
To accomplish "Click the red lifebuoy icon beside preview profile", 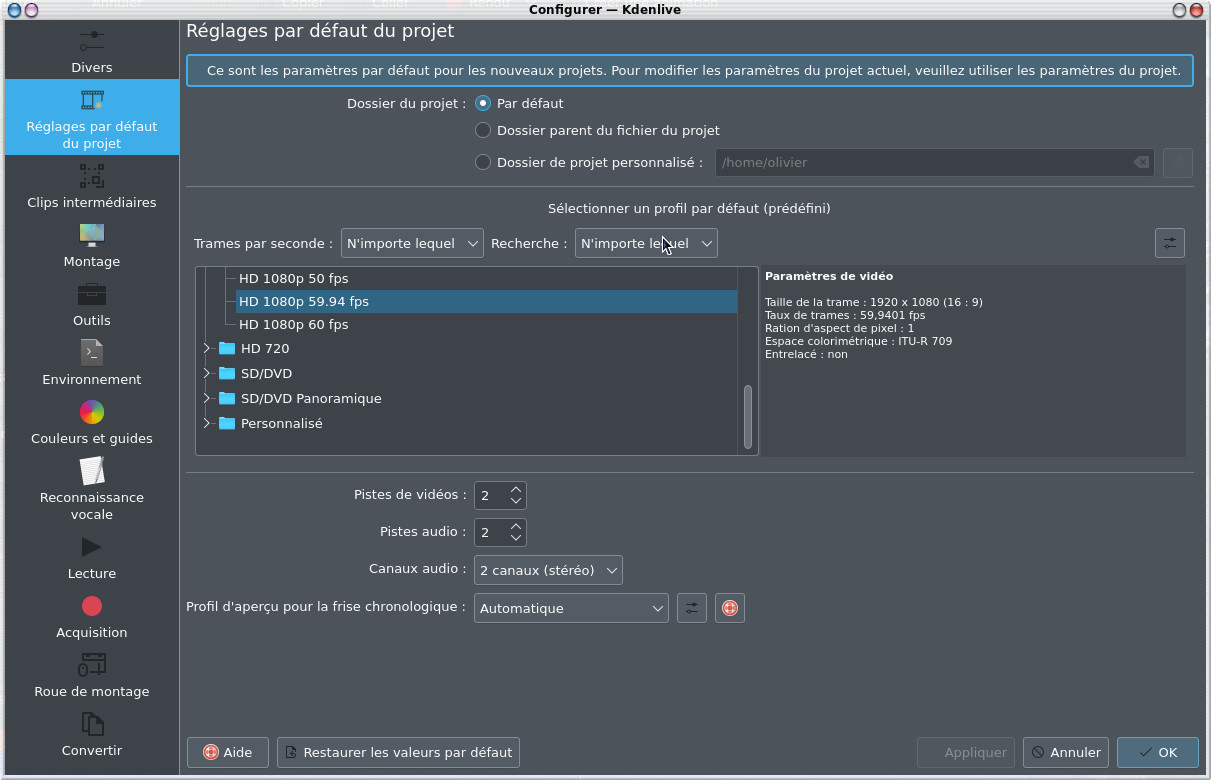I will click(730, 608).
